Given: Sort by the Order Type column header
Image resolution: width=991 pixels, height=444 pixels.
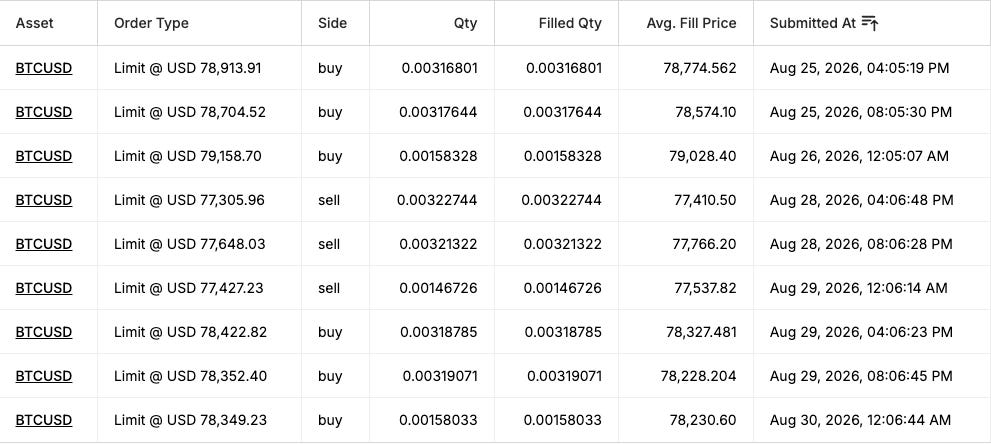Looking at the screenshot, I should [x=151, y=23].
